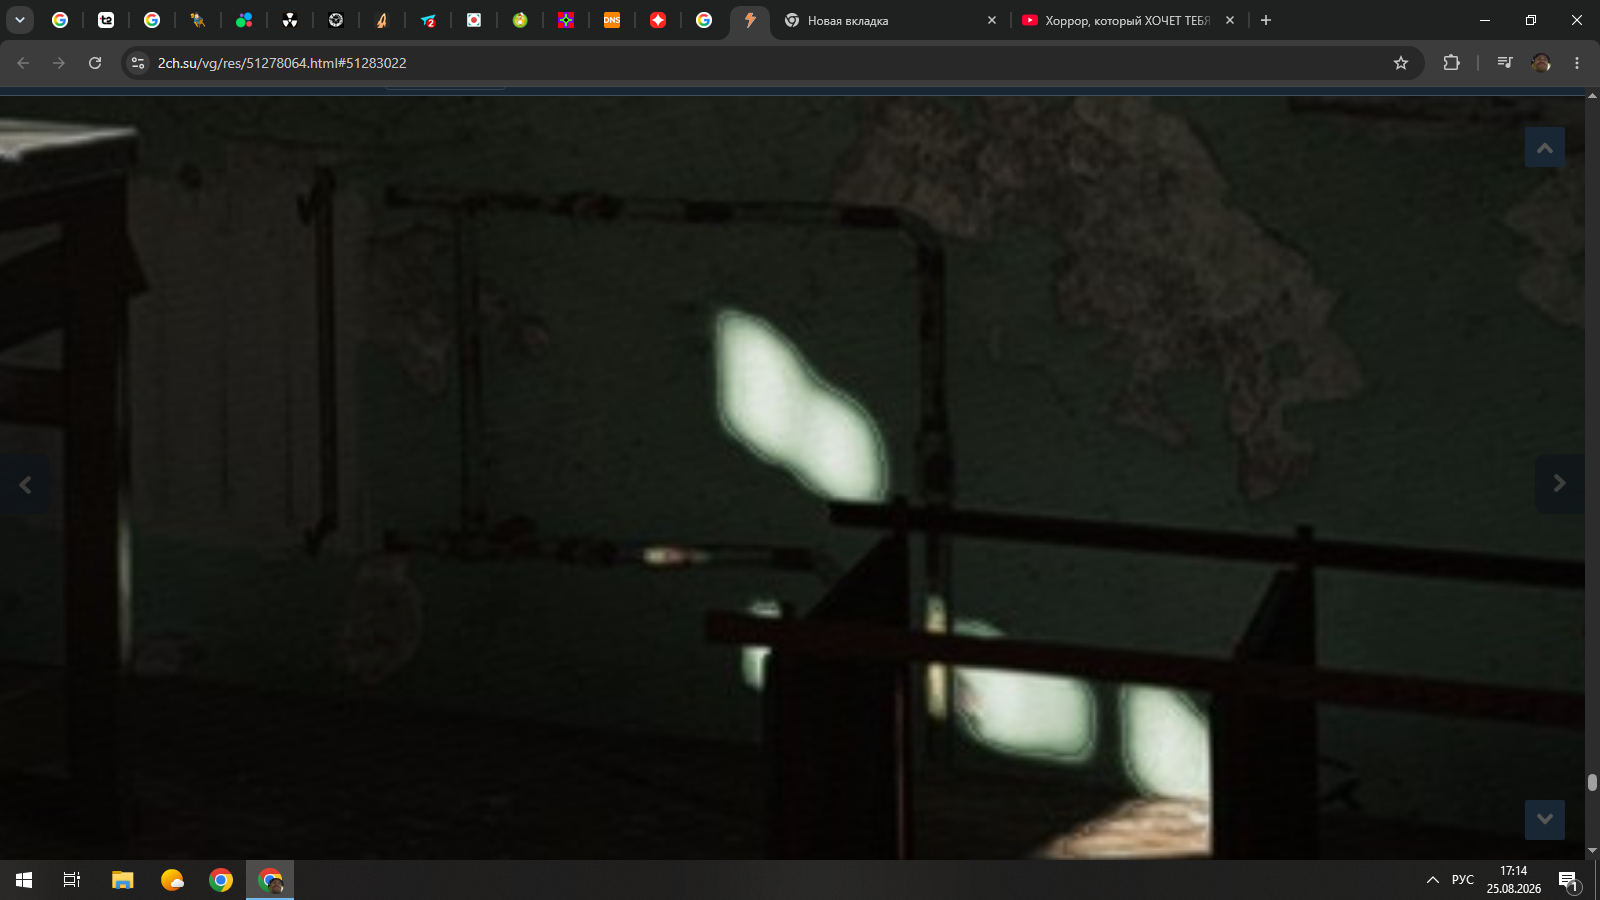Open the tab search chevron dropdown
1600x900 pixels.
[20, 20]
